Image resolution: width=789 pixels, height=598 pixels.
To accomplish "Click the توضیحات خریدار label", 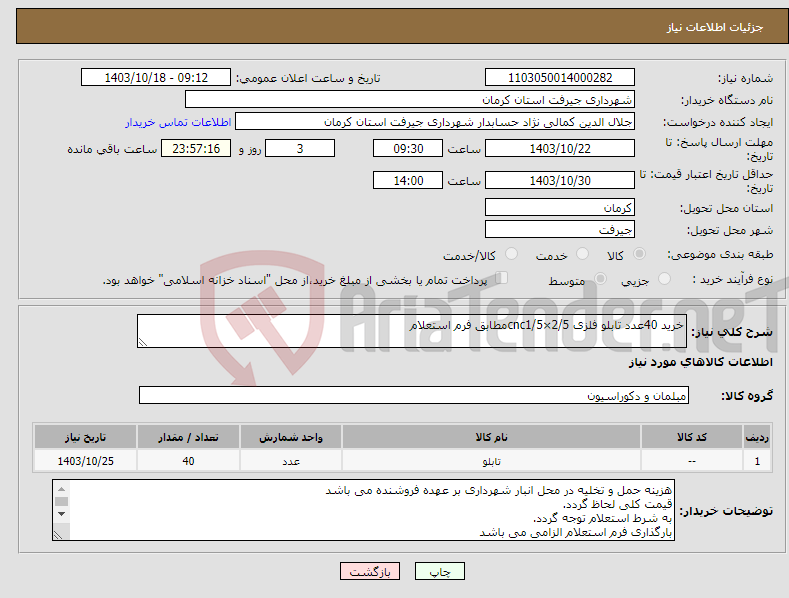I will click(726, 511).
